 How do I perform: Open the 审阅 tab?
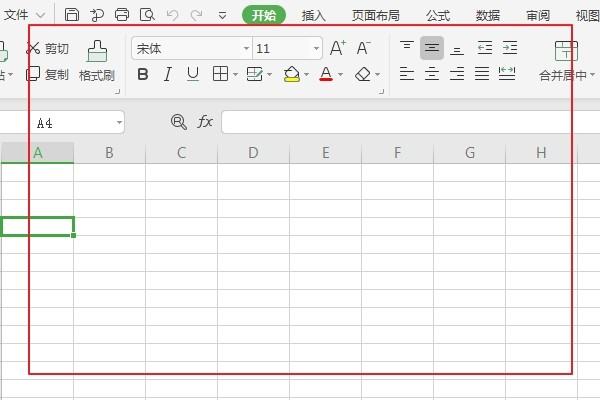(x=538, y=15)
